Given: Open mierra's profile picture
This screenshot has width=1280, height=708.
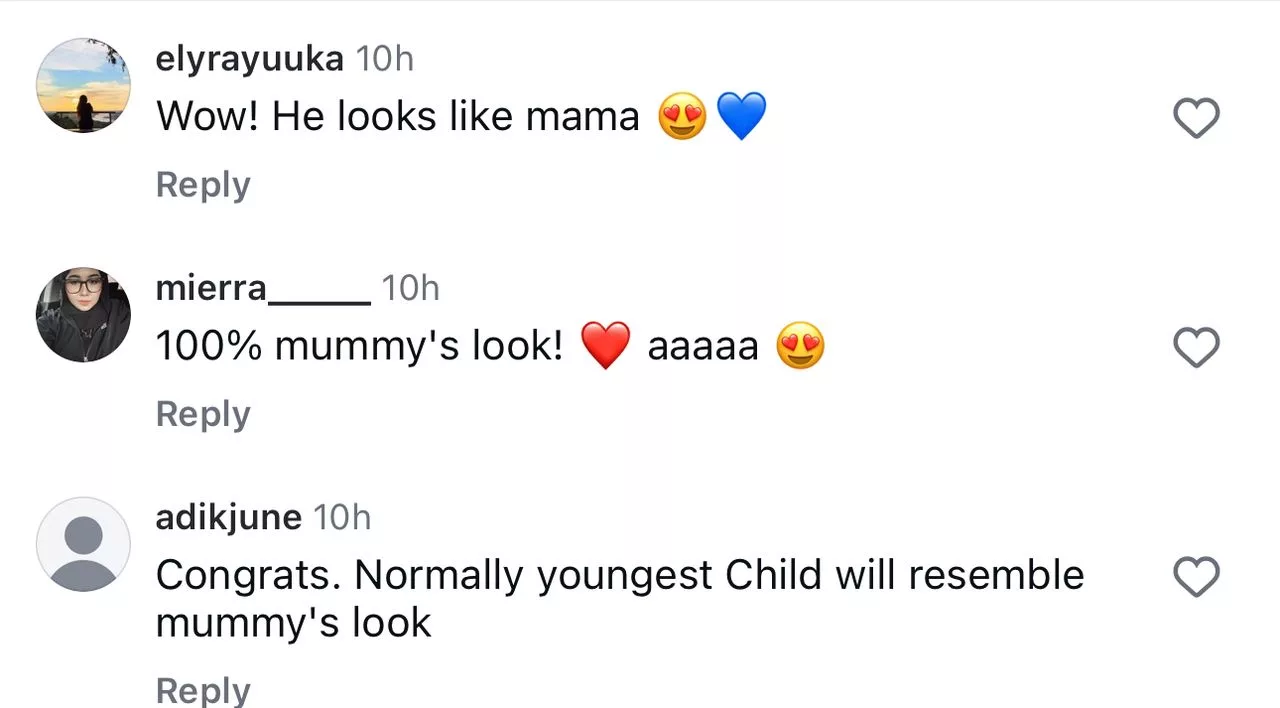Looking at the screenshot, I should click(x=83, y=315).
